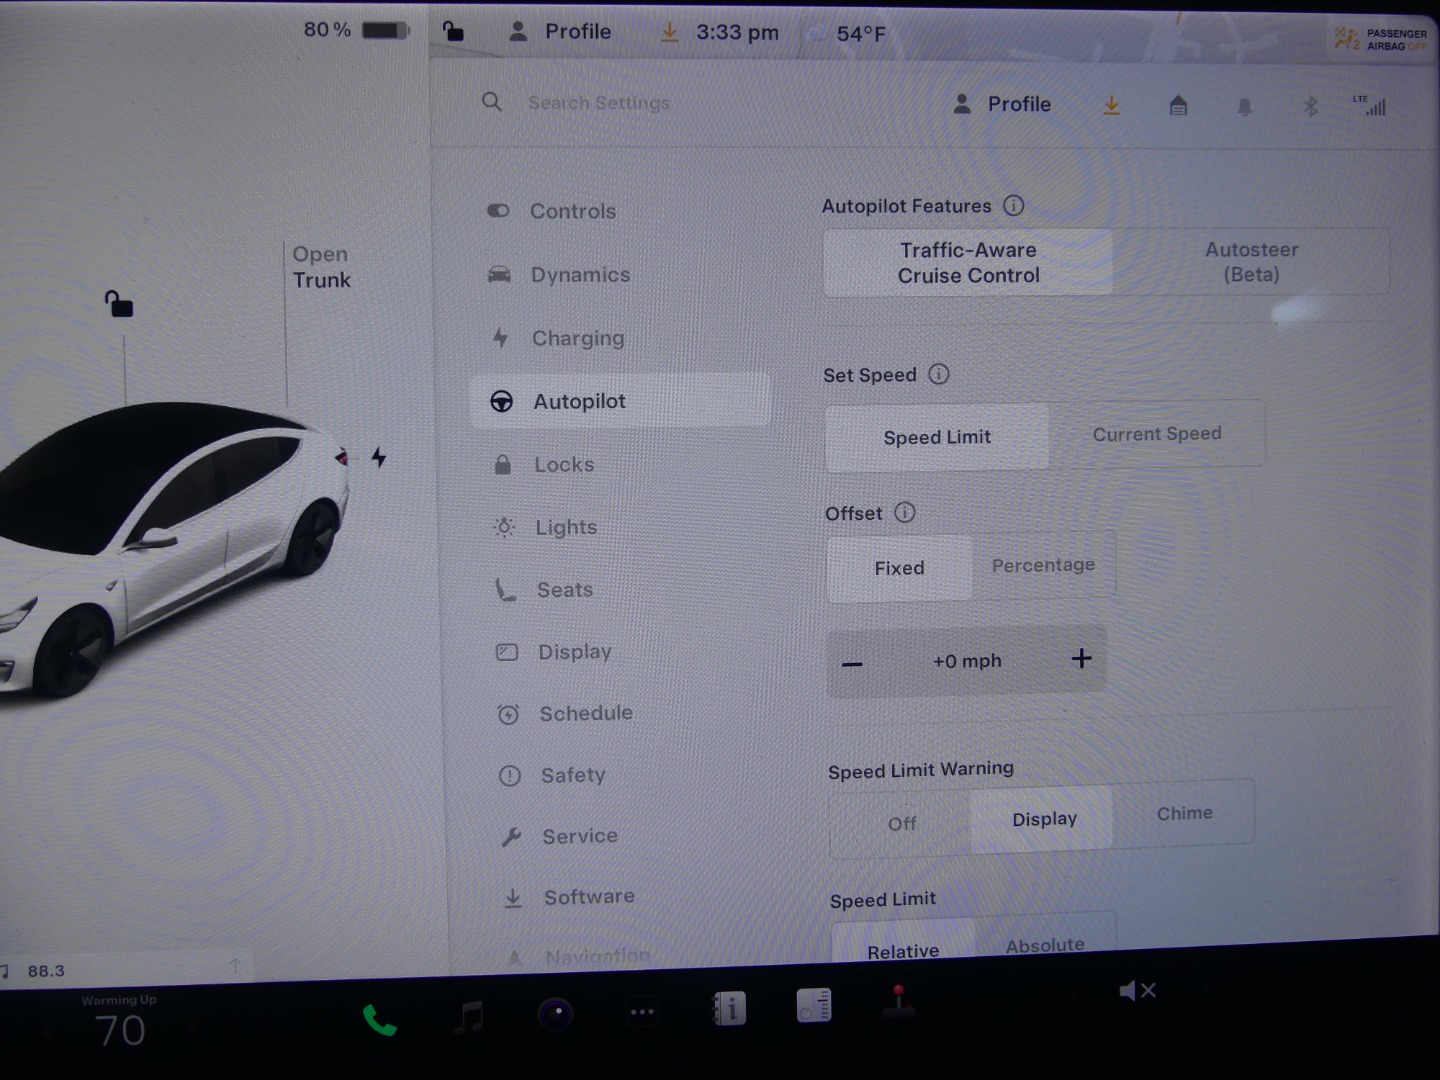Open the phone app icon
1440x1080 pixels.
(379, 1020)
